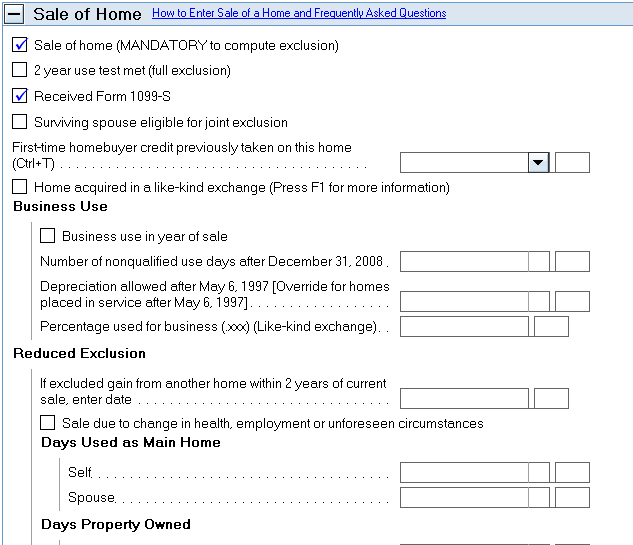Check Business use in year of sale

tap(48, 237)
